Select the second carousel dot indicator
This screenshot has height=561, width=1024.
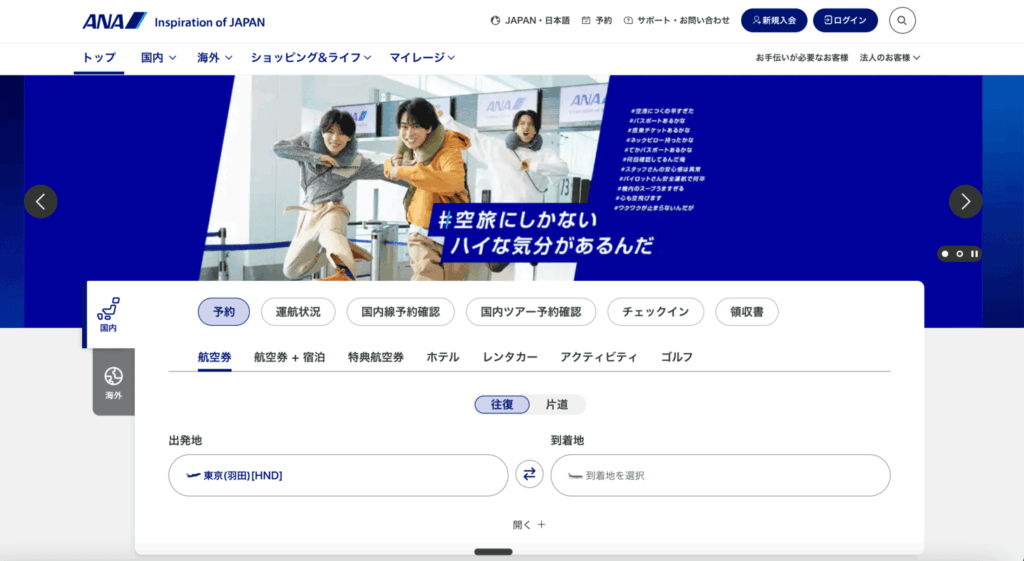coord(959,253)
